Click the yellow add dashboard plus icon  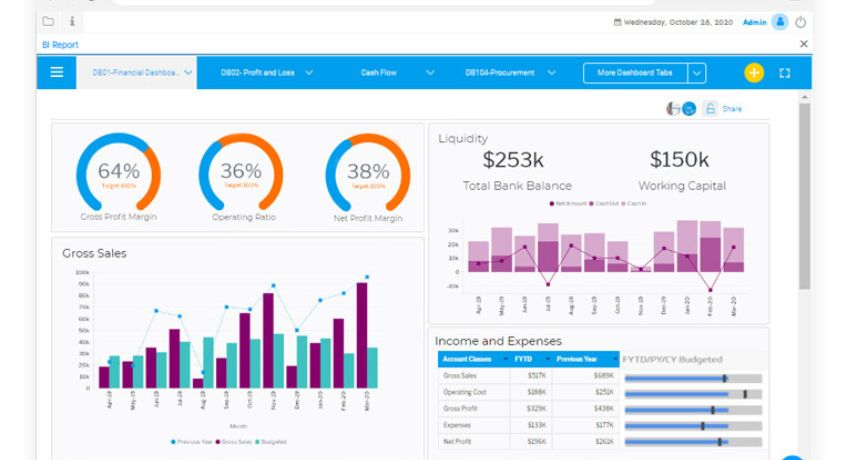pyautogui.click(x=753, y=73)
